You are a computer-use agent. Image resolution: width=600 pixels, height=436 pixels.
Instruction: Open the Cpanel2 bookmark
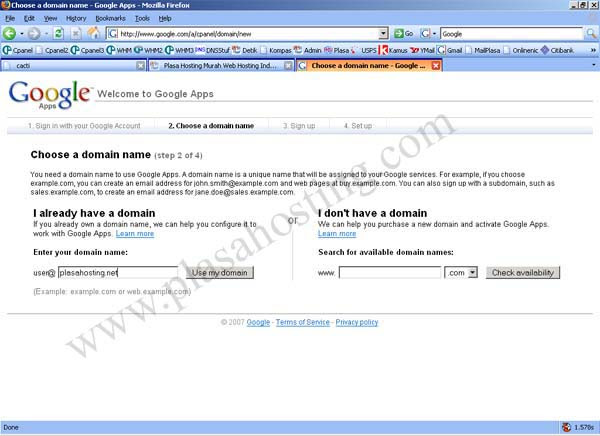pyautogui.click(x=53, y=50)
